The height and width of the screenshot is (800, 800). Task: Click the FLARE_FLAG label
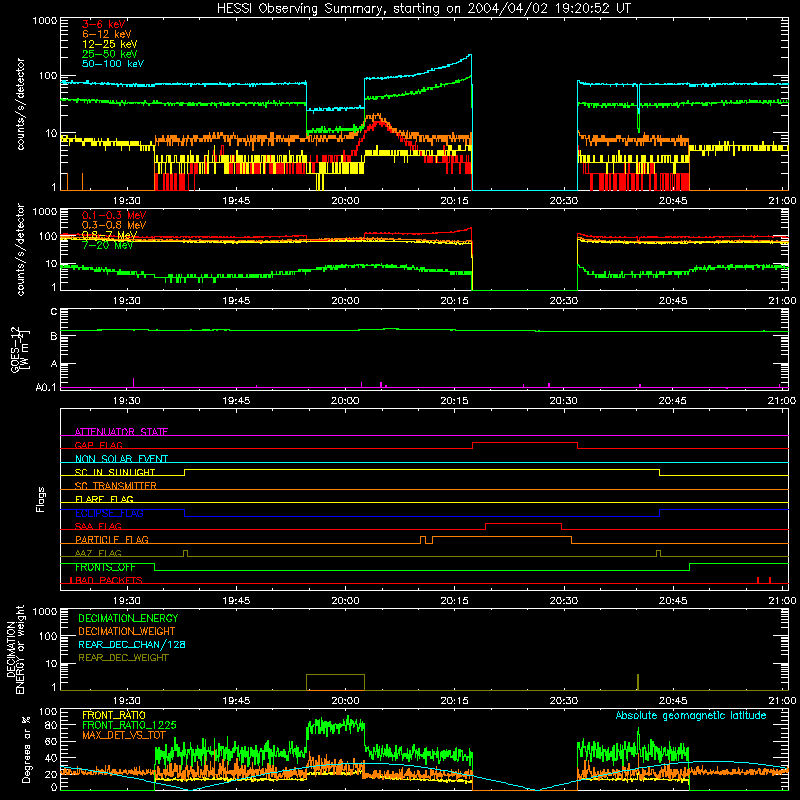104,499
